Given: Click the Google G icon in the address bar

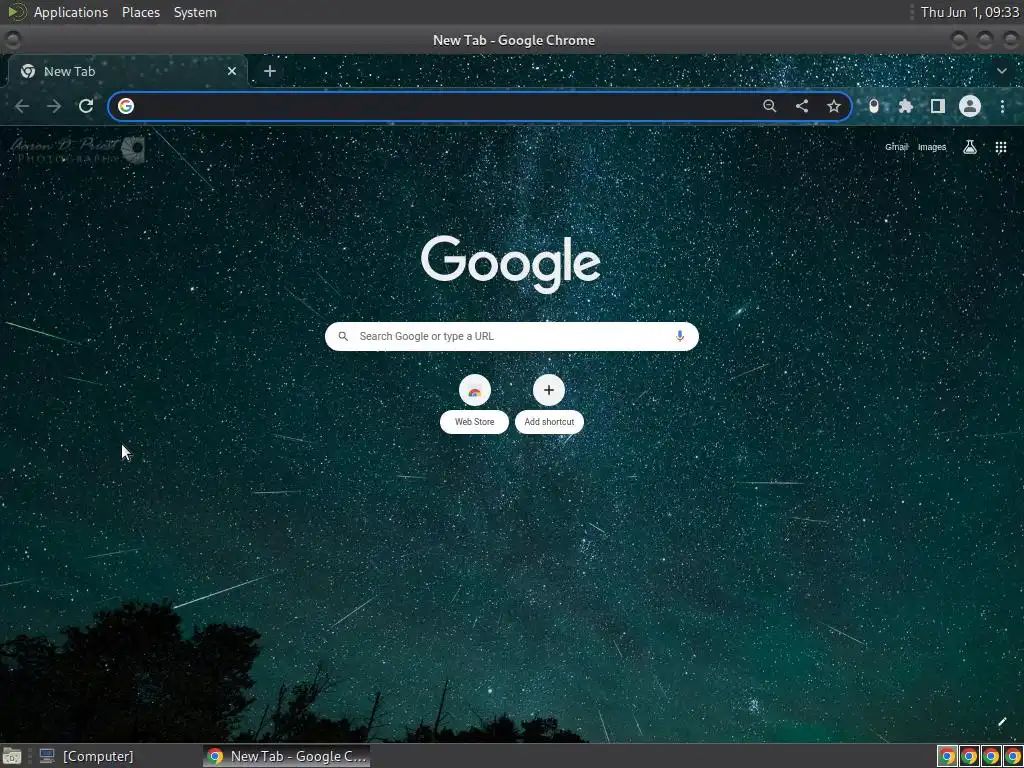Looking at the screenshot, I should tap(126, 106).
